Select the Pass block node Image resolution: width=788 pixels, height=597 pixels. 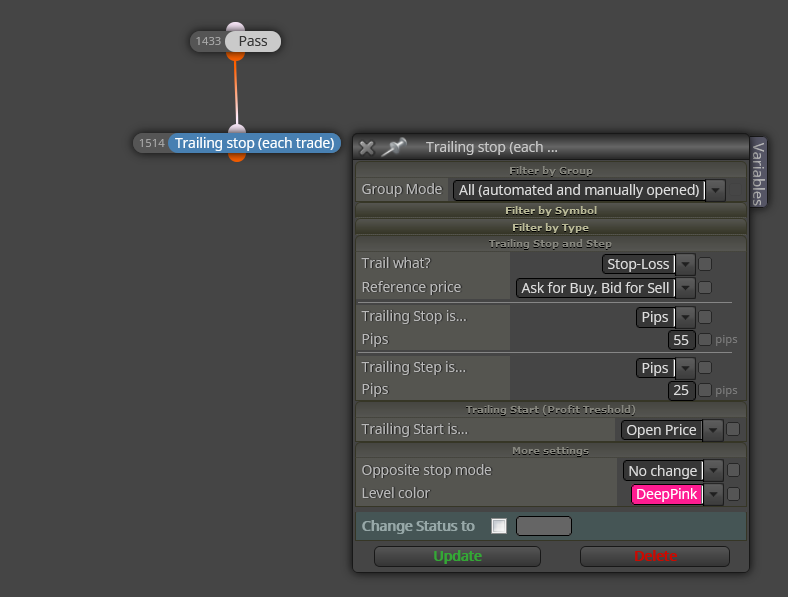tap(253, 41)
